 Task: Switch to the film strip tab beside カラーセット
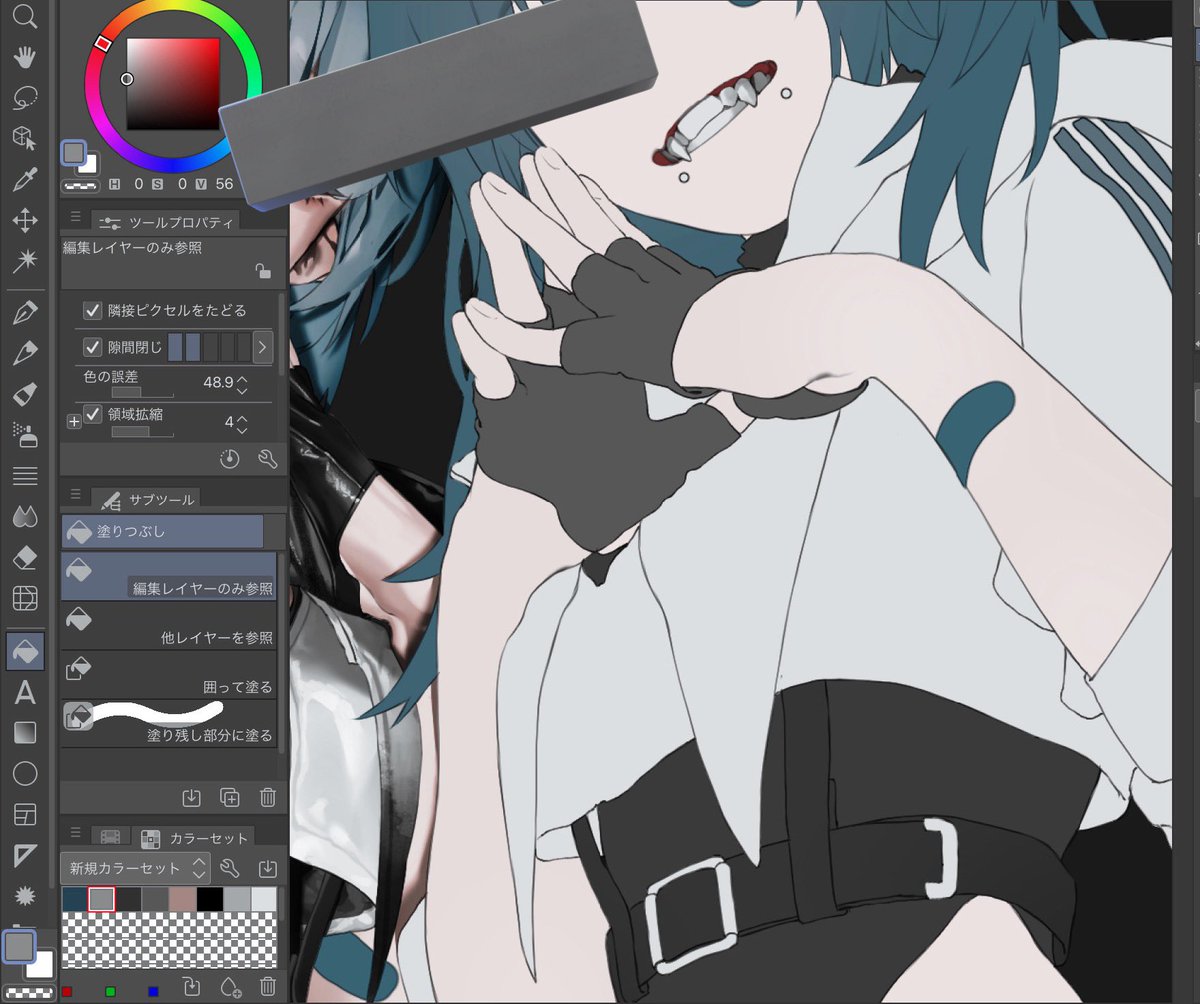(x=111, y=837)
